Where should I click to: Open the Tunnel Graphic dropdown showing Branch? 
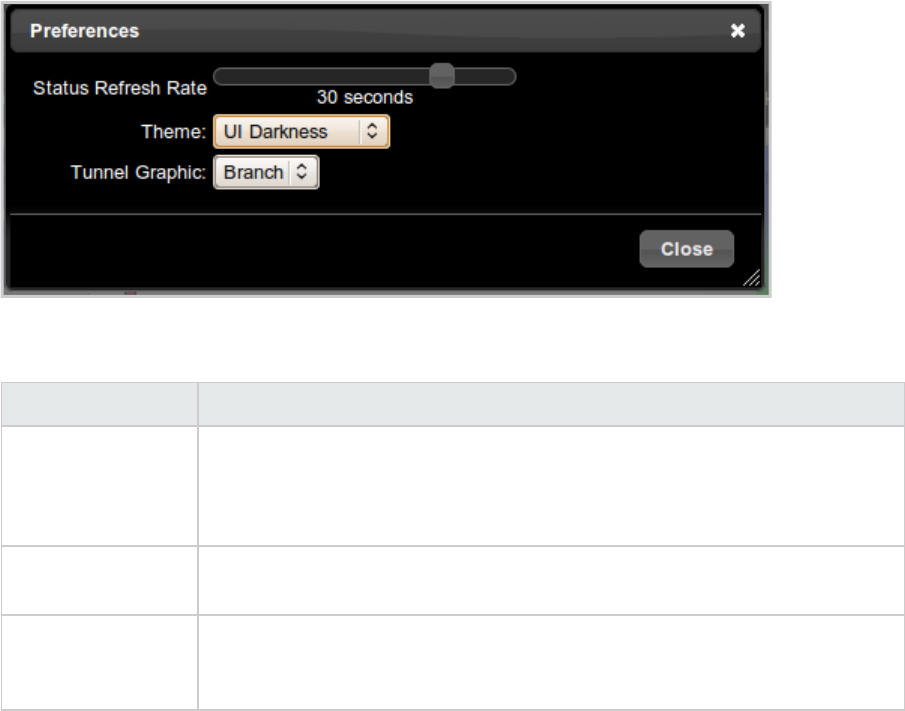[x=266, y=173]
